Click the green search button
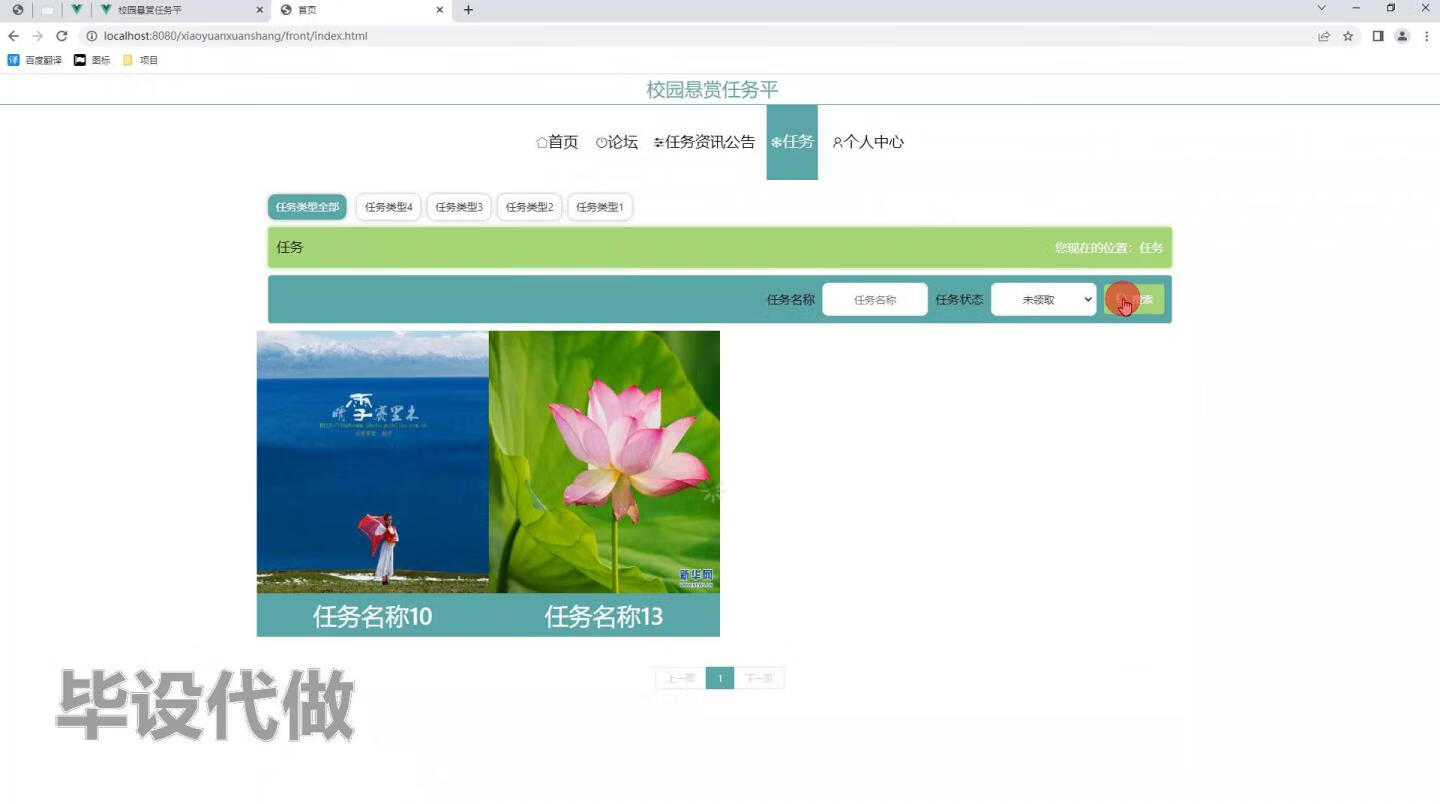 1134,299
